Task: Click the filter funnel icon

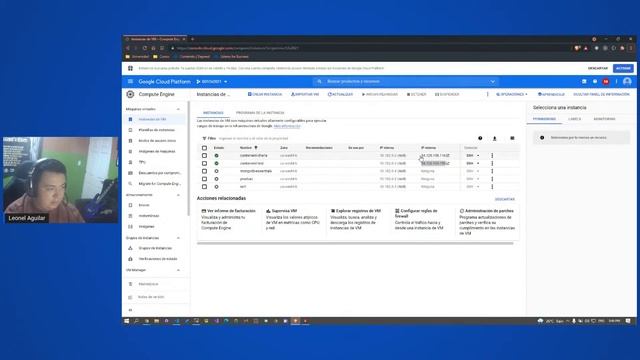Action: [x=204, y=138]
